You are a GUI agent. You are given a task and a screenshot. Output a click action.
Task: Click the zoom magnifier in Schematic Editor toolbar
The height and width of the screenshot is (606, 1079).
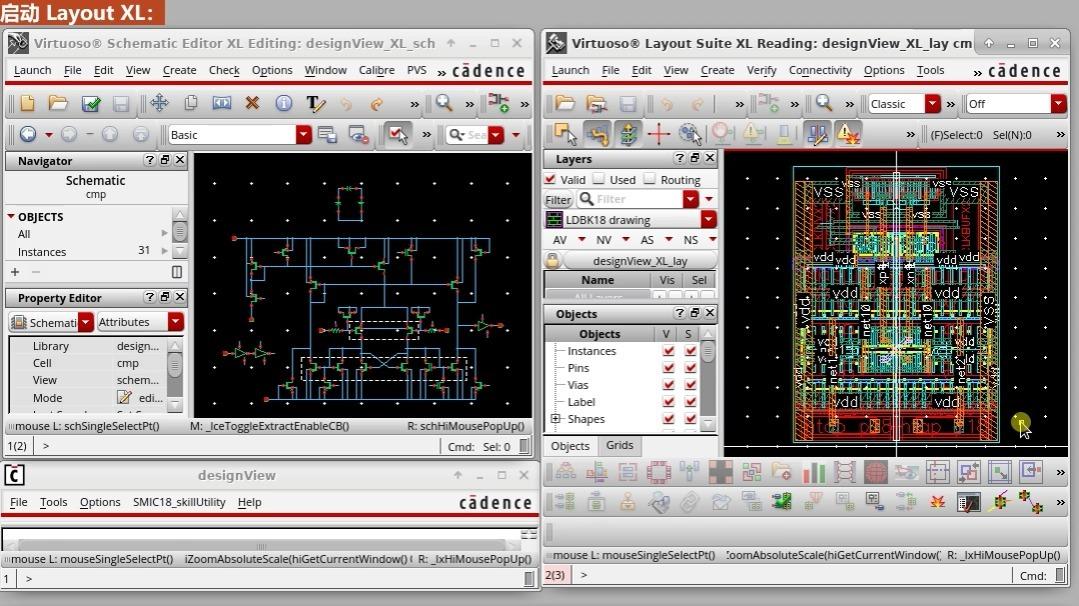point(444,103)
